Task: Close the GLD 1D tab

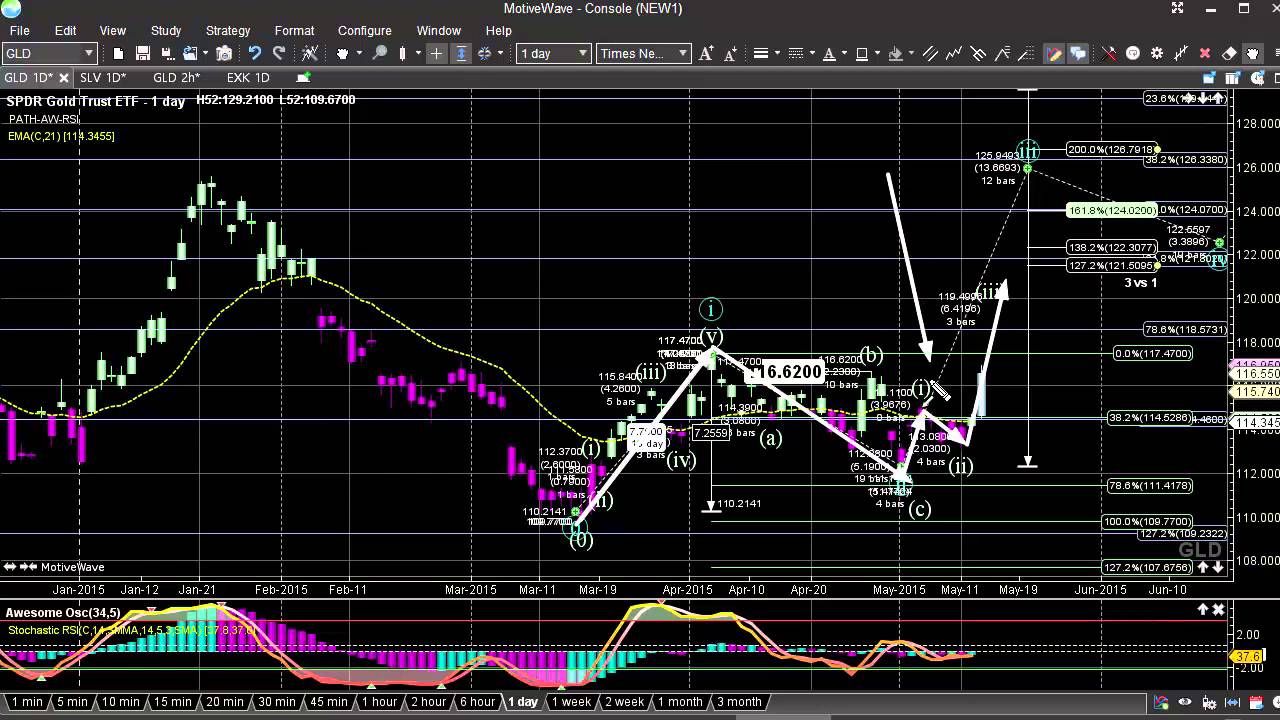Action: click(x=64, y=77)
